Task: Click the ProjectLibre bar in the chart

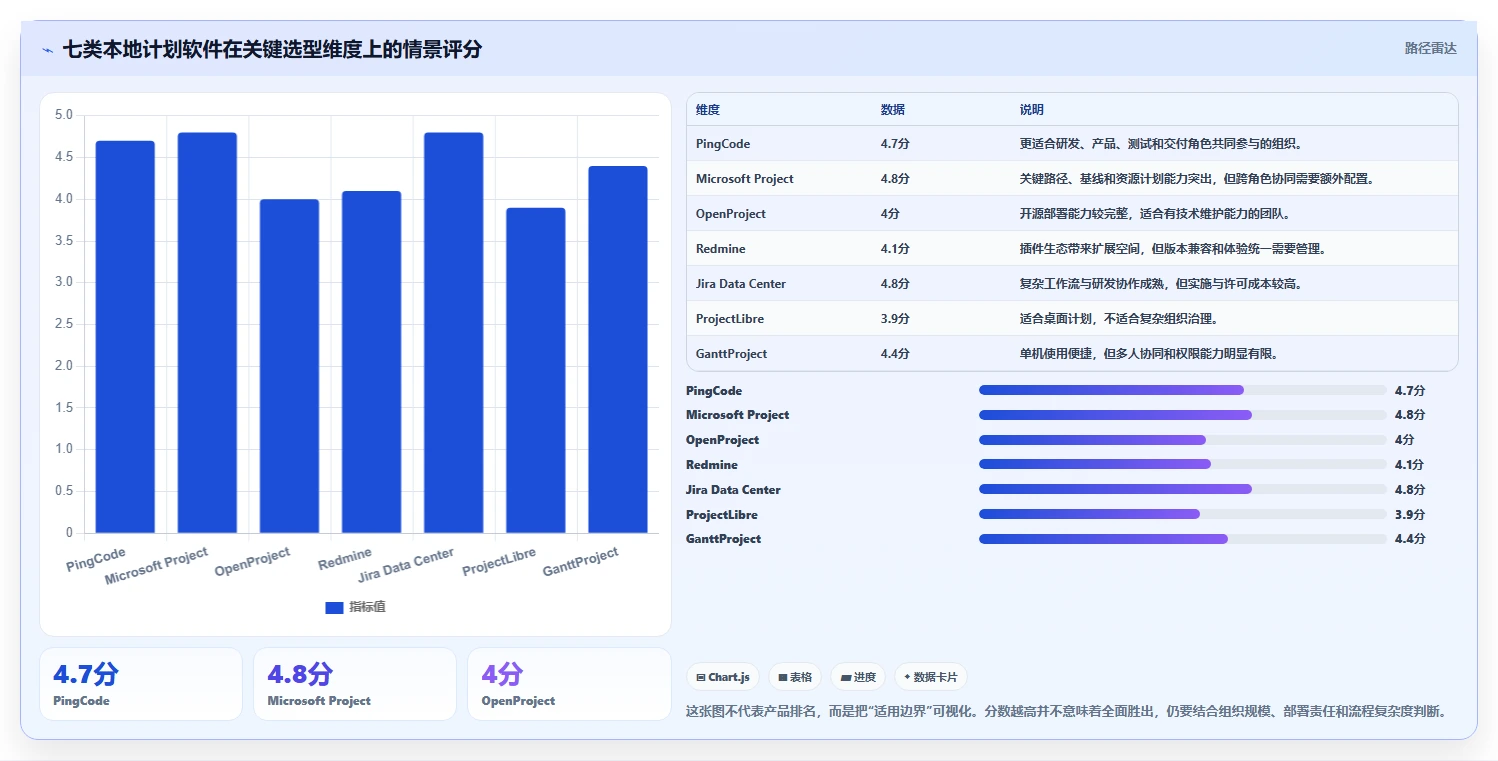Action: pos(535,370)
